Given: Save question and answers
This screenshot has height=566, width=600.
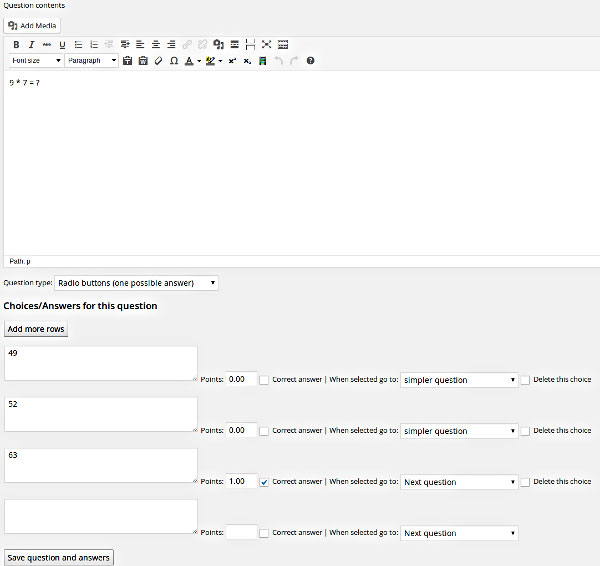Looking at the screenshot, I should pyautogui.click(x=59, y=558).
